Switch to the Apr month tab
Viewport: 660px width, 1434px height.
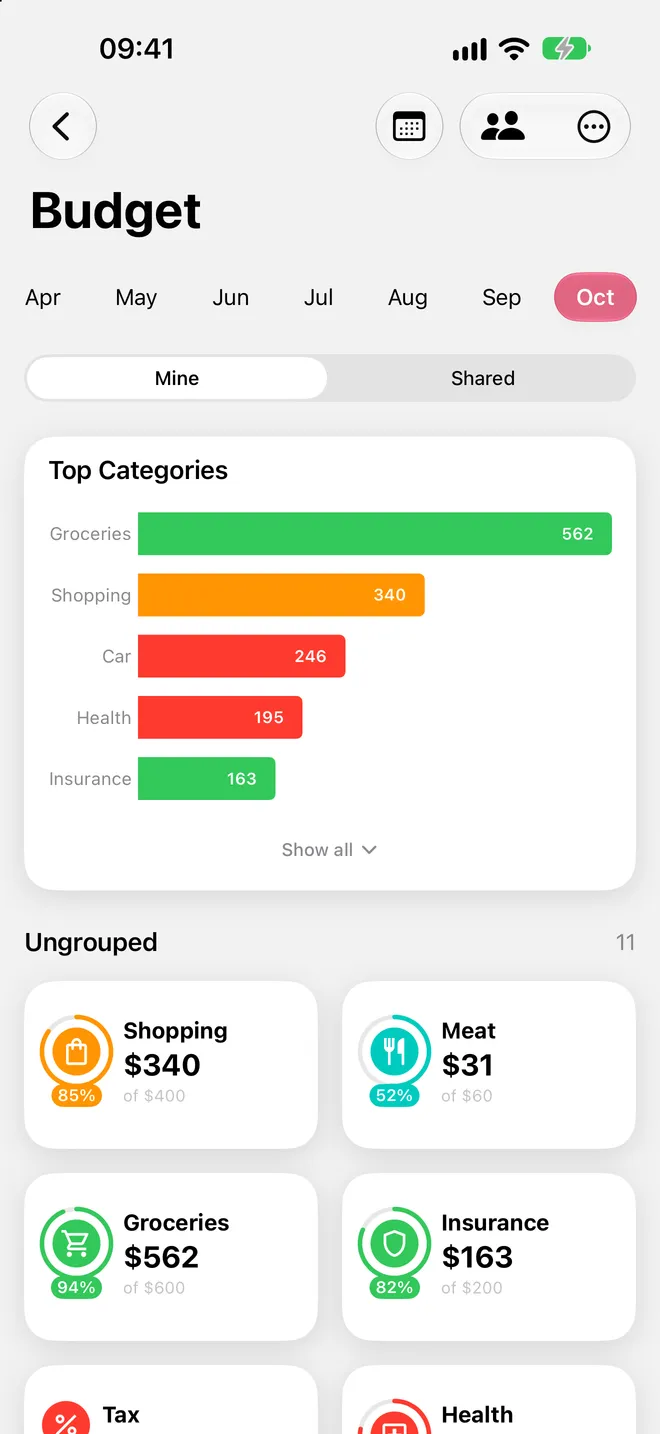pos(43,297)
